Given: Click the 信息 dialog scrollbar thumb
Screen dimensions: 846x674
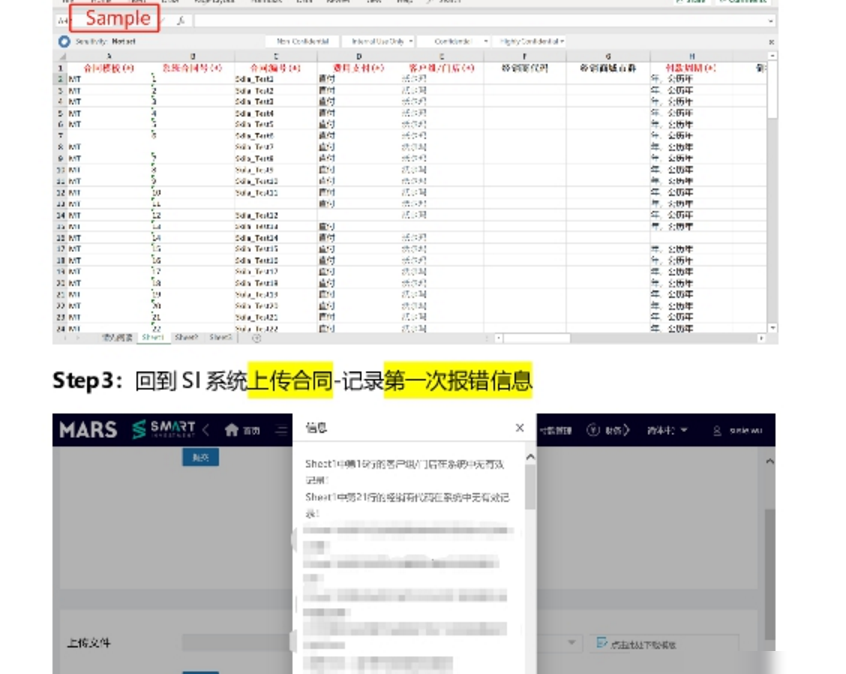Looking at the screenshot, I should click(x=530, y=487).
